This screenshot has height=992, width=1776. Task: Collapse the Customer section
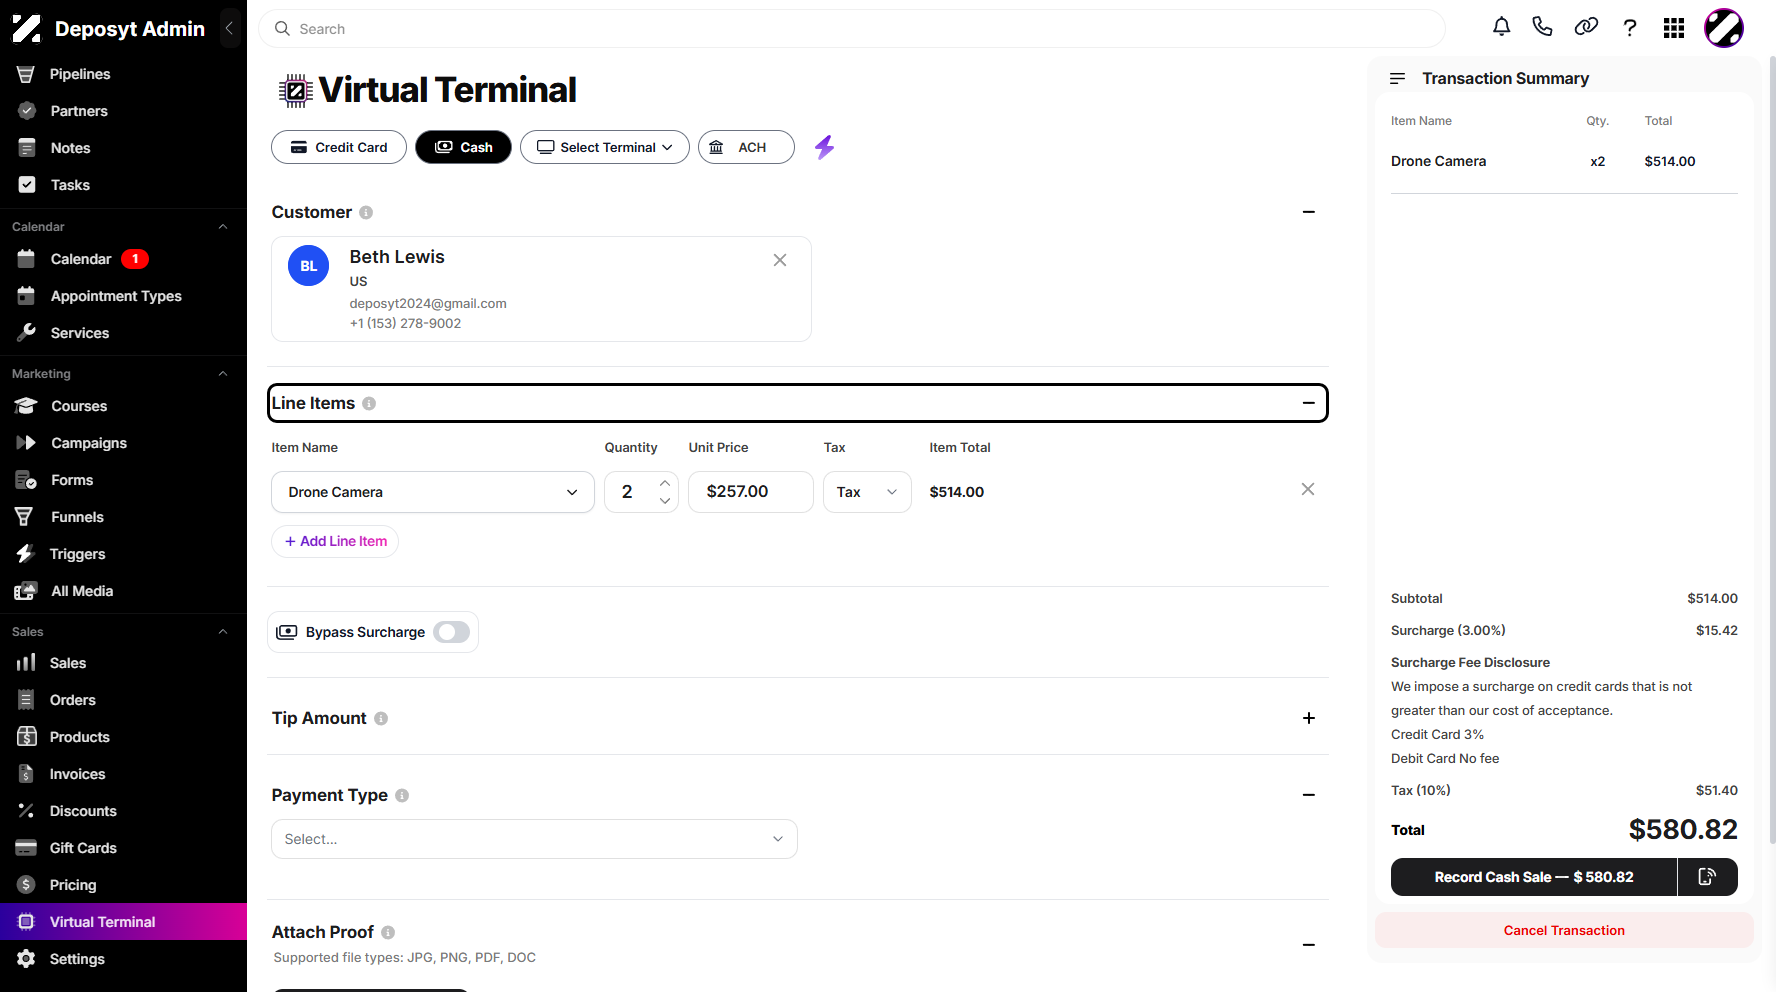pos(1308,212)
